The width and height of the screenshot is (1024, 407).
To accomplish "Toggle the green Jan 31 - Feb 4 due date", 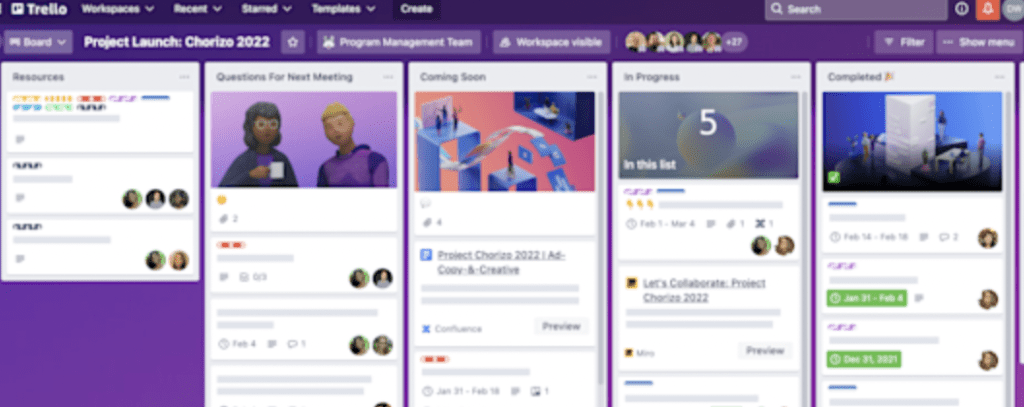I will (x=867, y=299).
